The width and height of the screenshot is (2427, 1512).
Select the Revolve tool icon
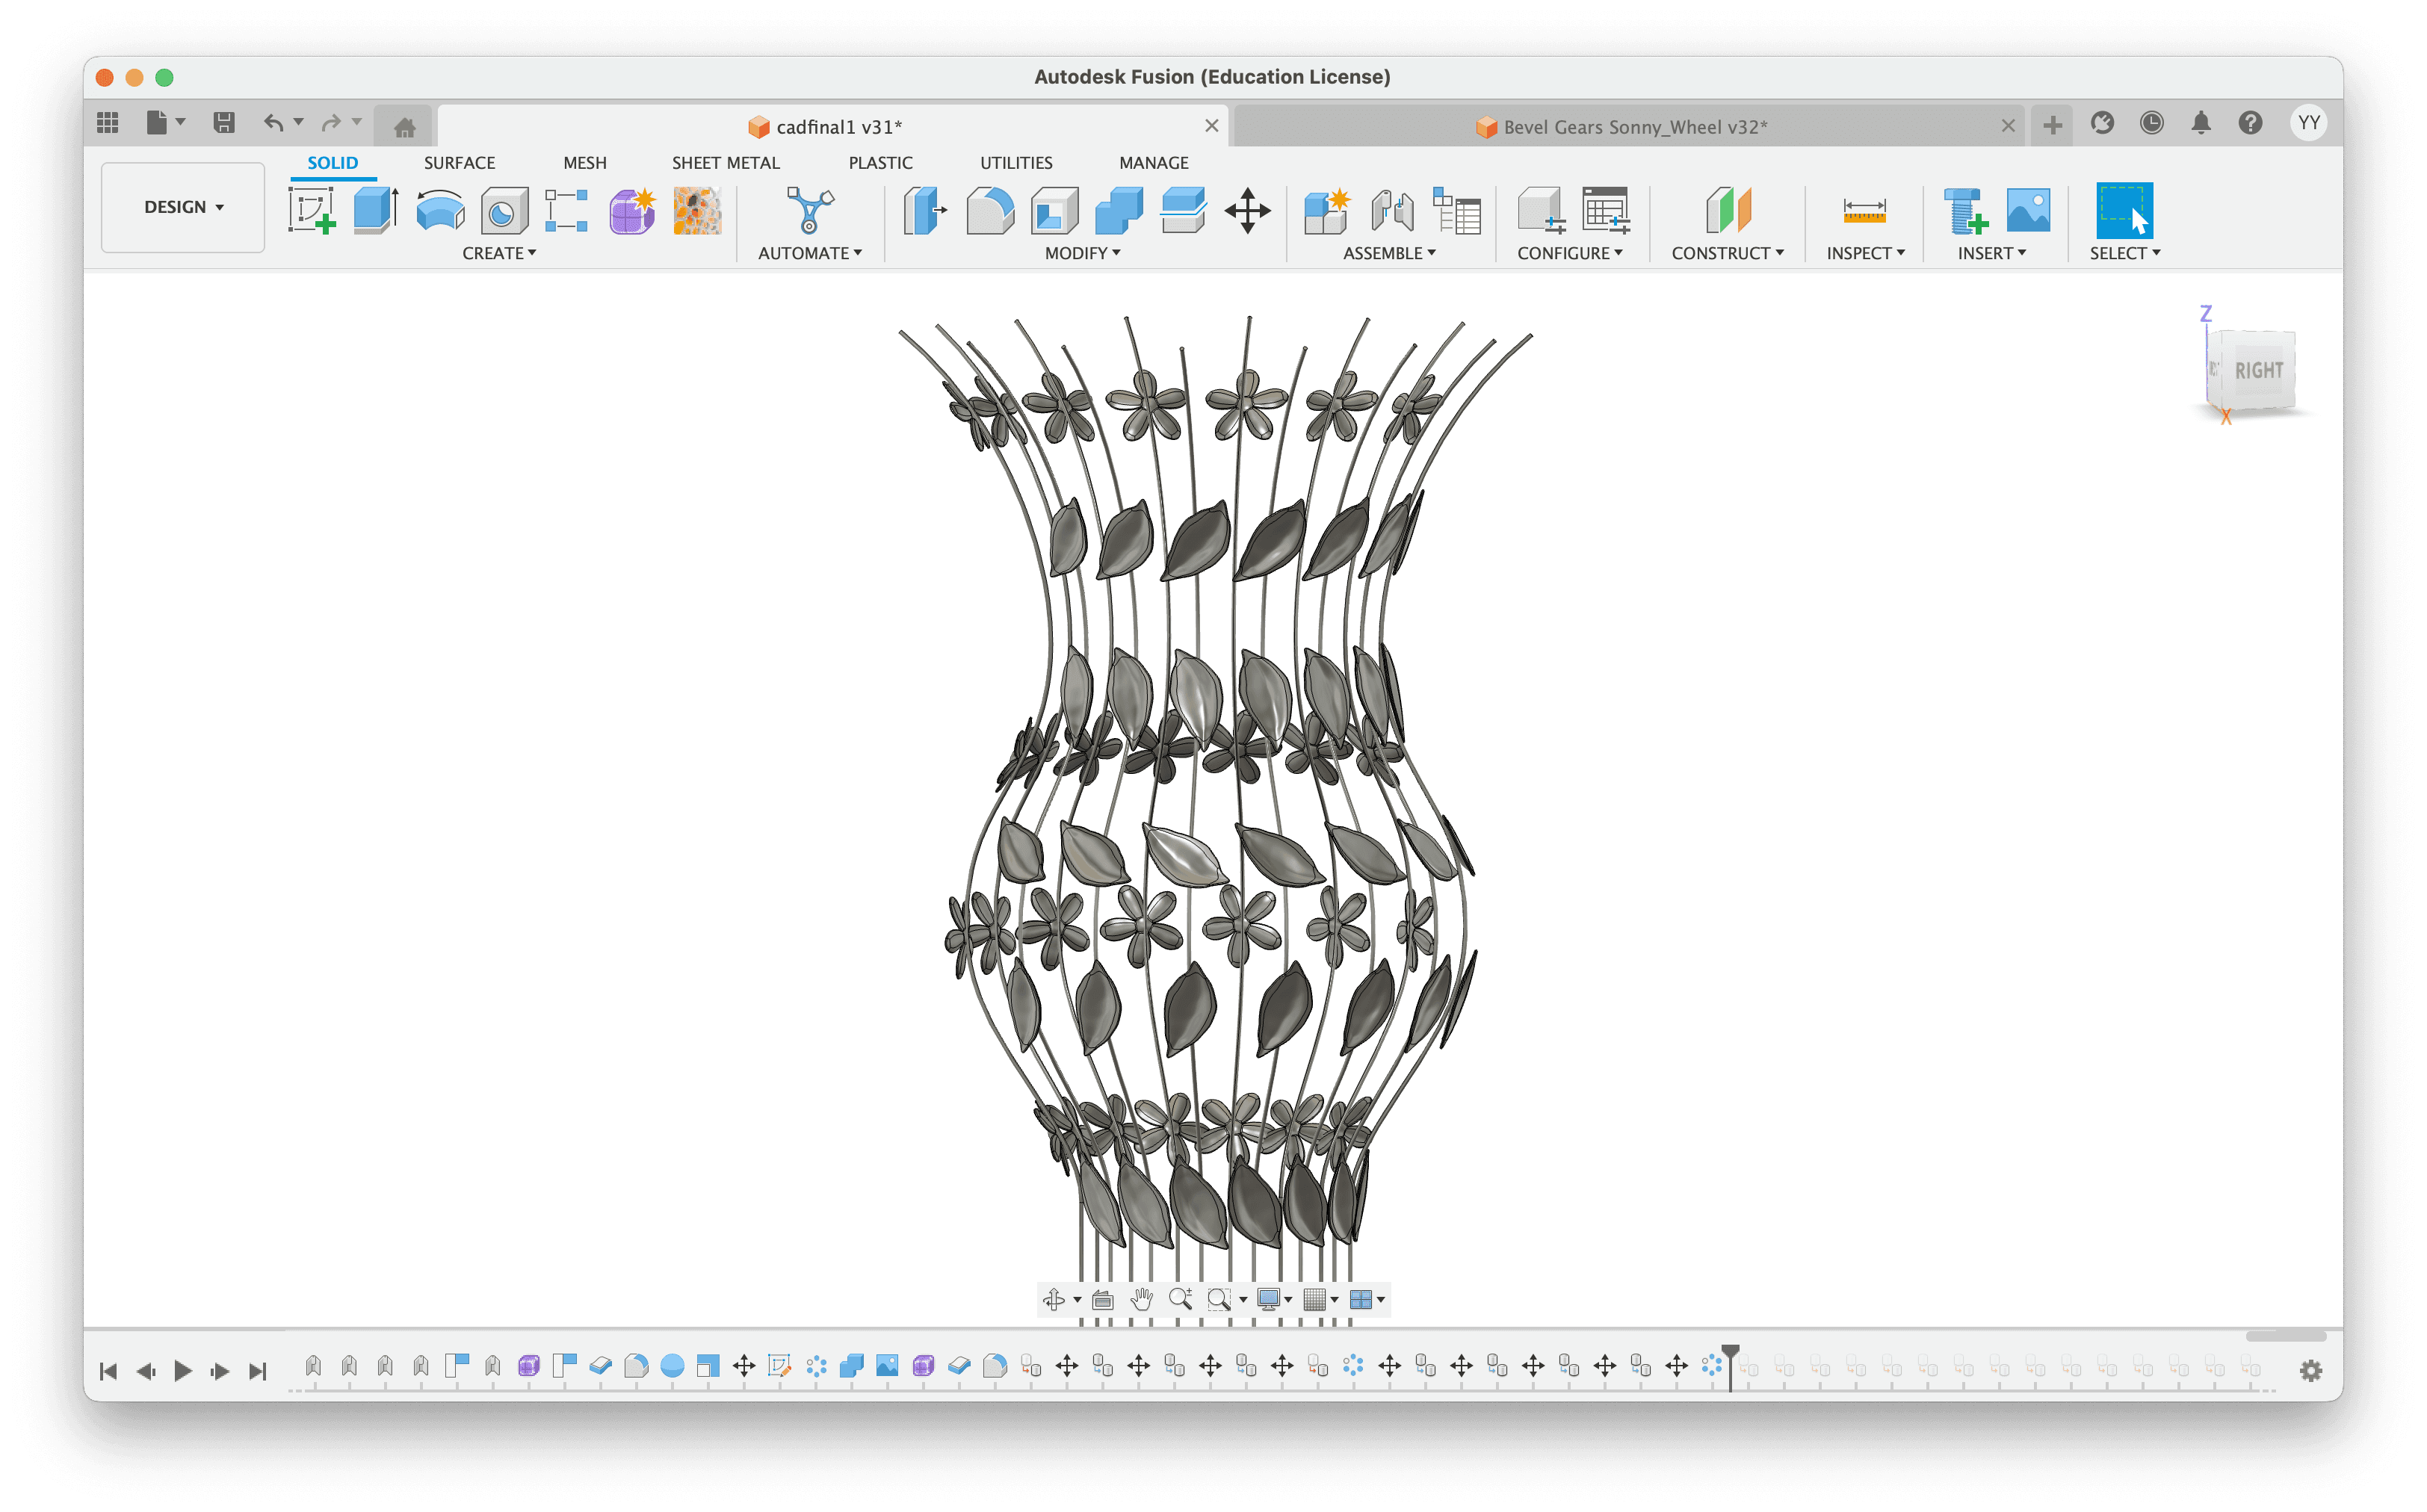[x=440, y=211]
